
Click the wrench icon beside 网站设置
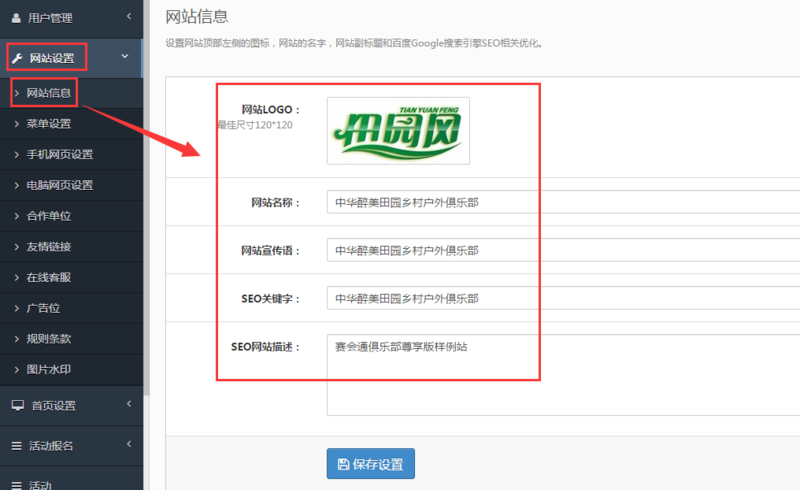click(17, 58)
